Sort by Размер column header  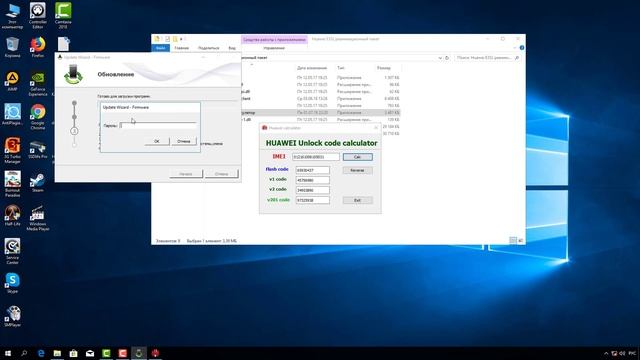[x=384, y=68]
